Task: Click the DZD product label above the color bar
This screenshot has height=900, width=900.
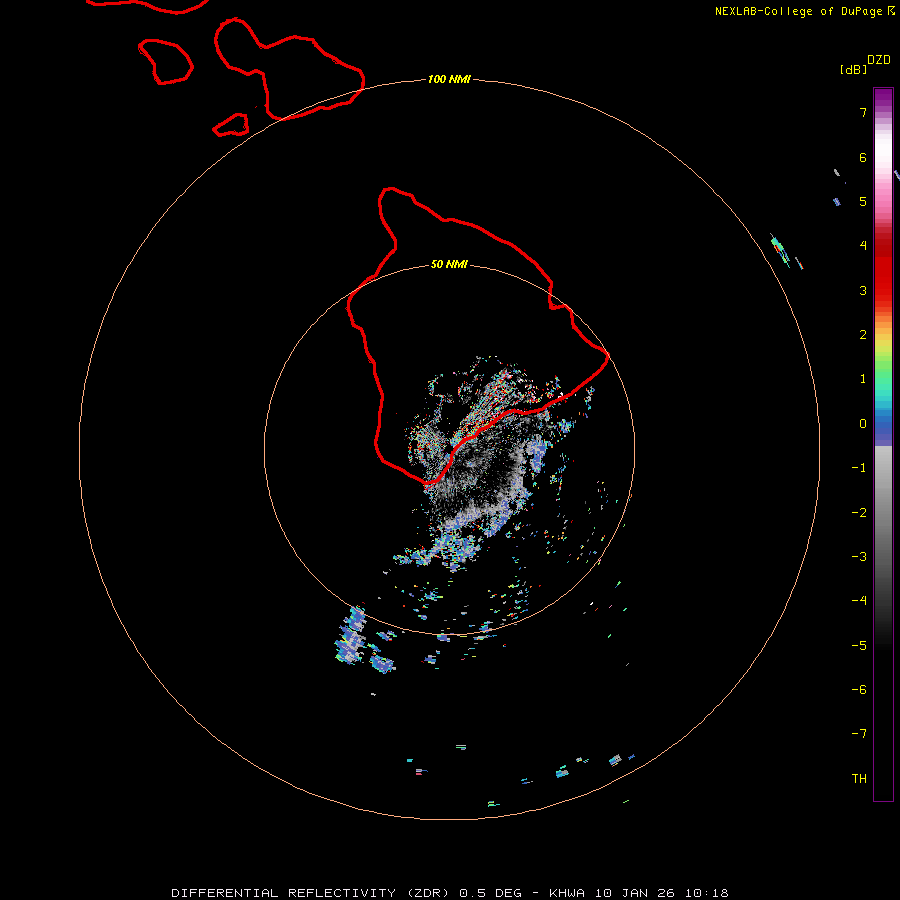Action: click(879, 60)
